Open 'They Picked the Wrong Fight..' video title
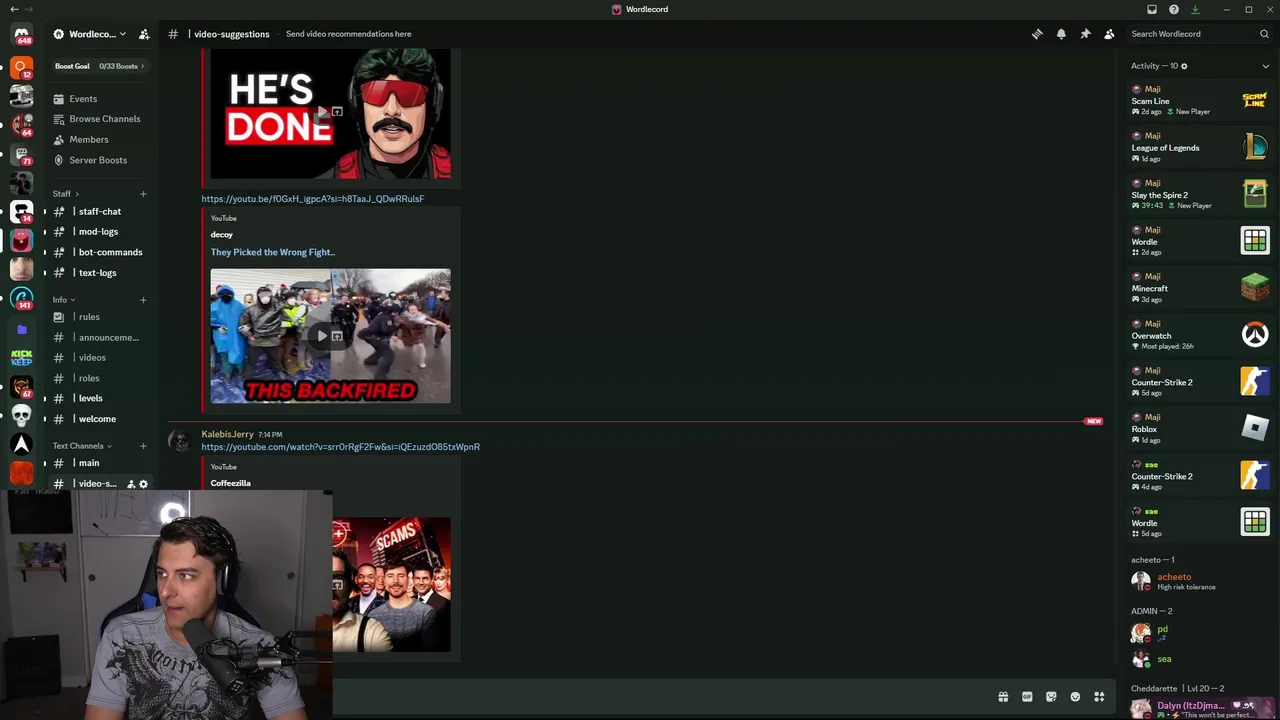Image resolution: width=1280 pixels, height=720 pixels. (x=273, y=252)
